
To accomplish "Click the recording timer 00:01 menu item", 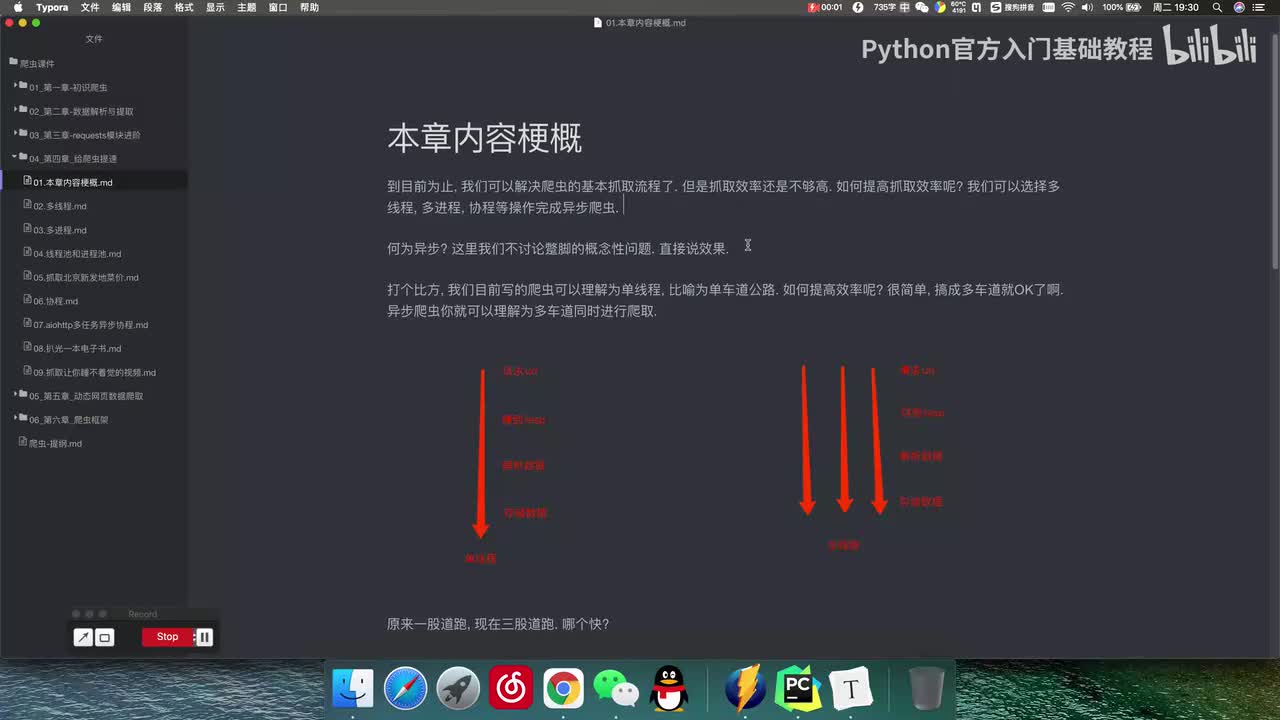I will pos(826,7).
